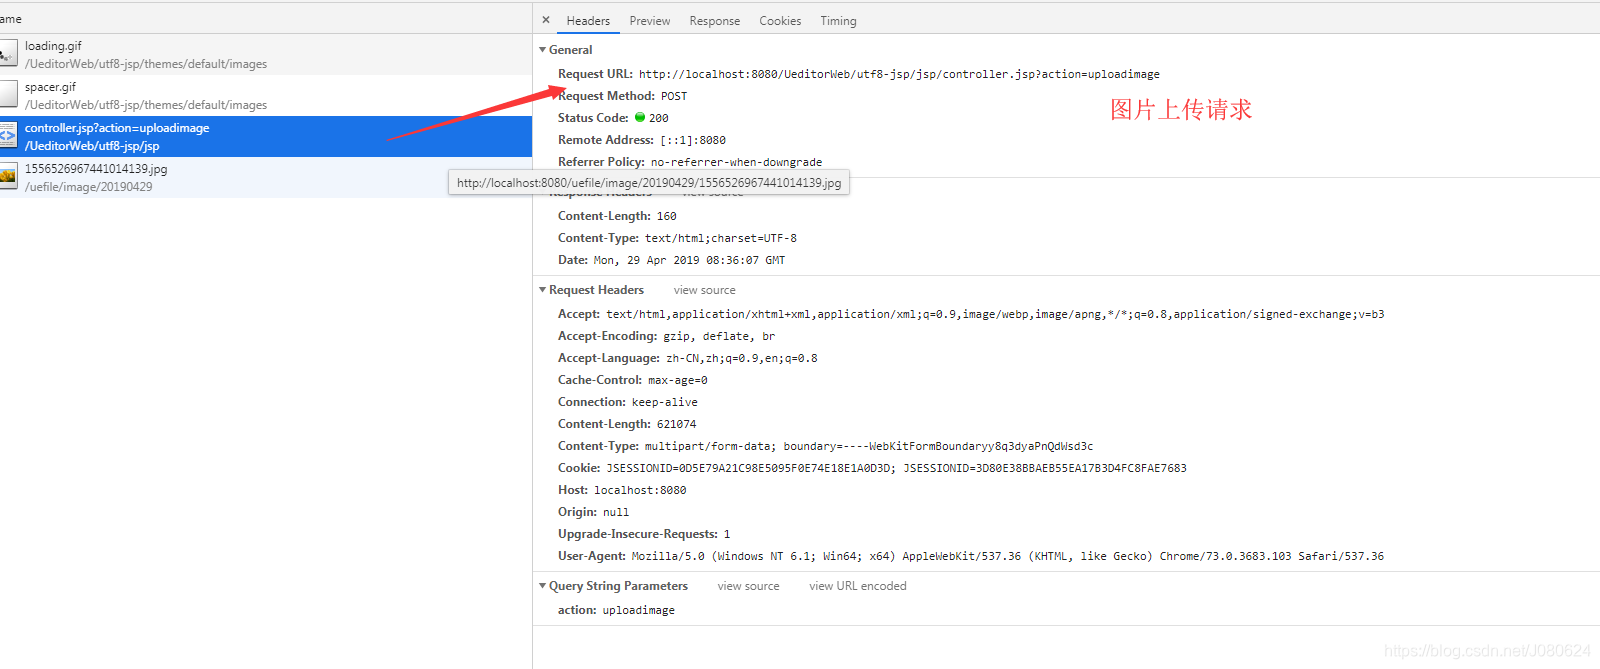Select loading.gif request row
Screen dimensions: 1600x669
pos(266,55)
